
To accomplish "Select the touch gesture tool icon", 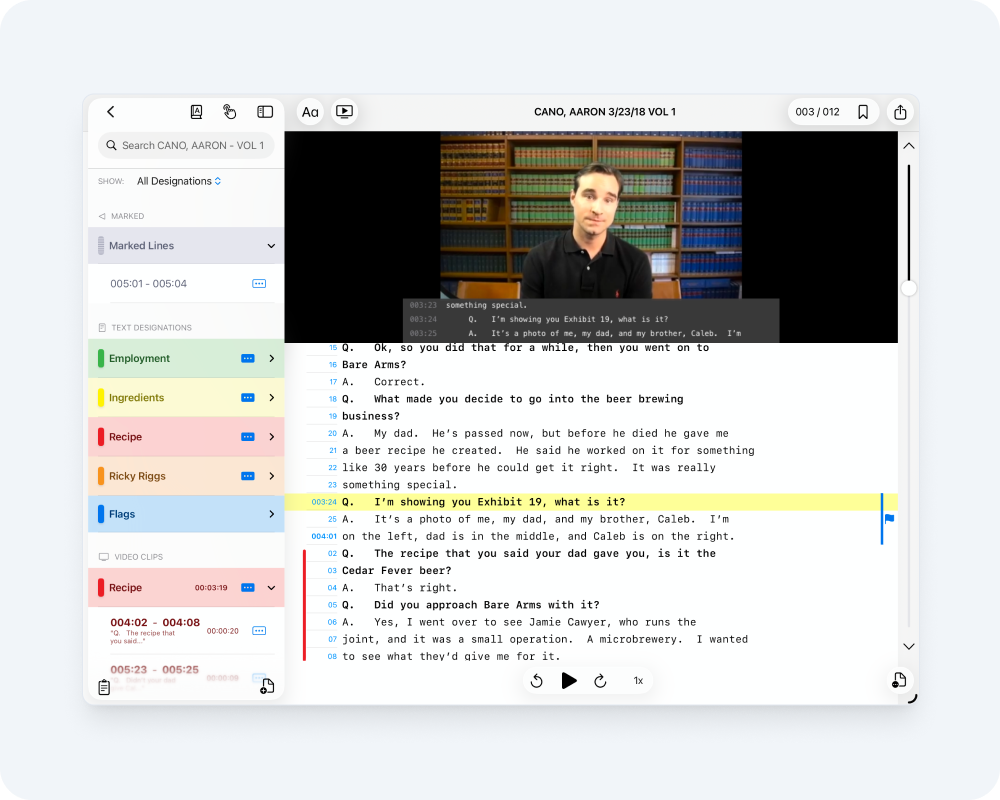I will click(230, 112).
